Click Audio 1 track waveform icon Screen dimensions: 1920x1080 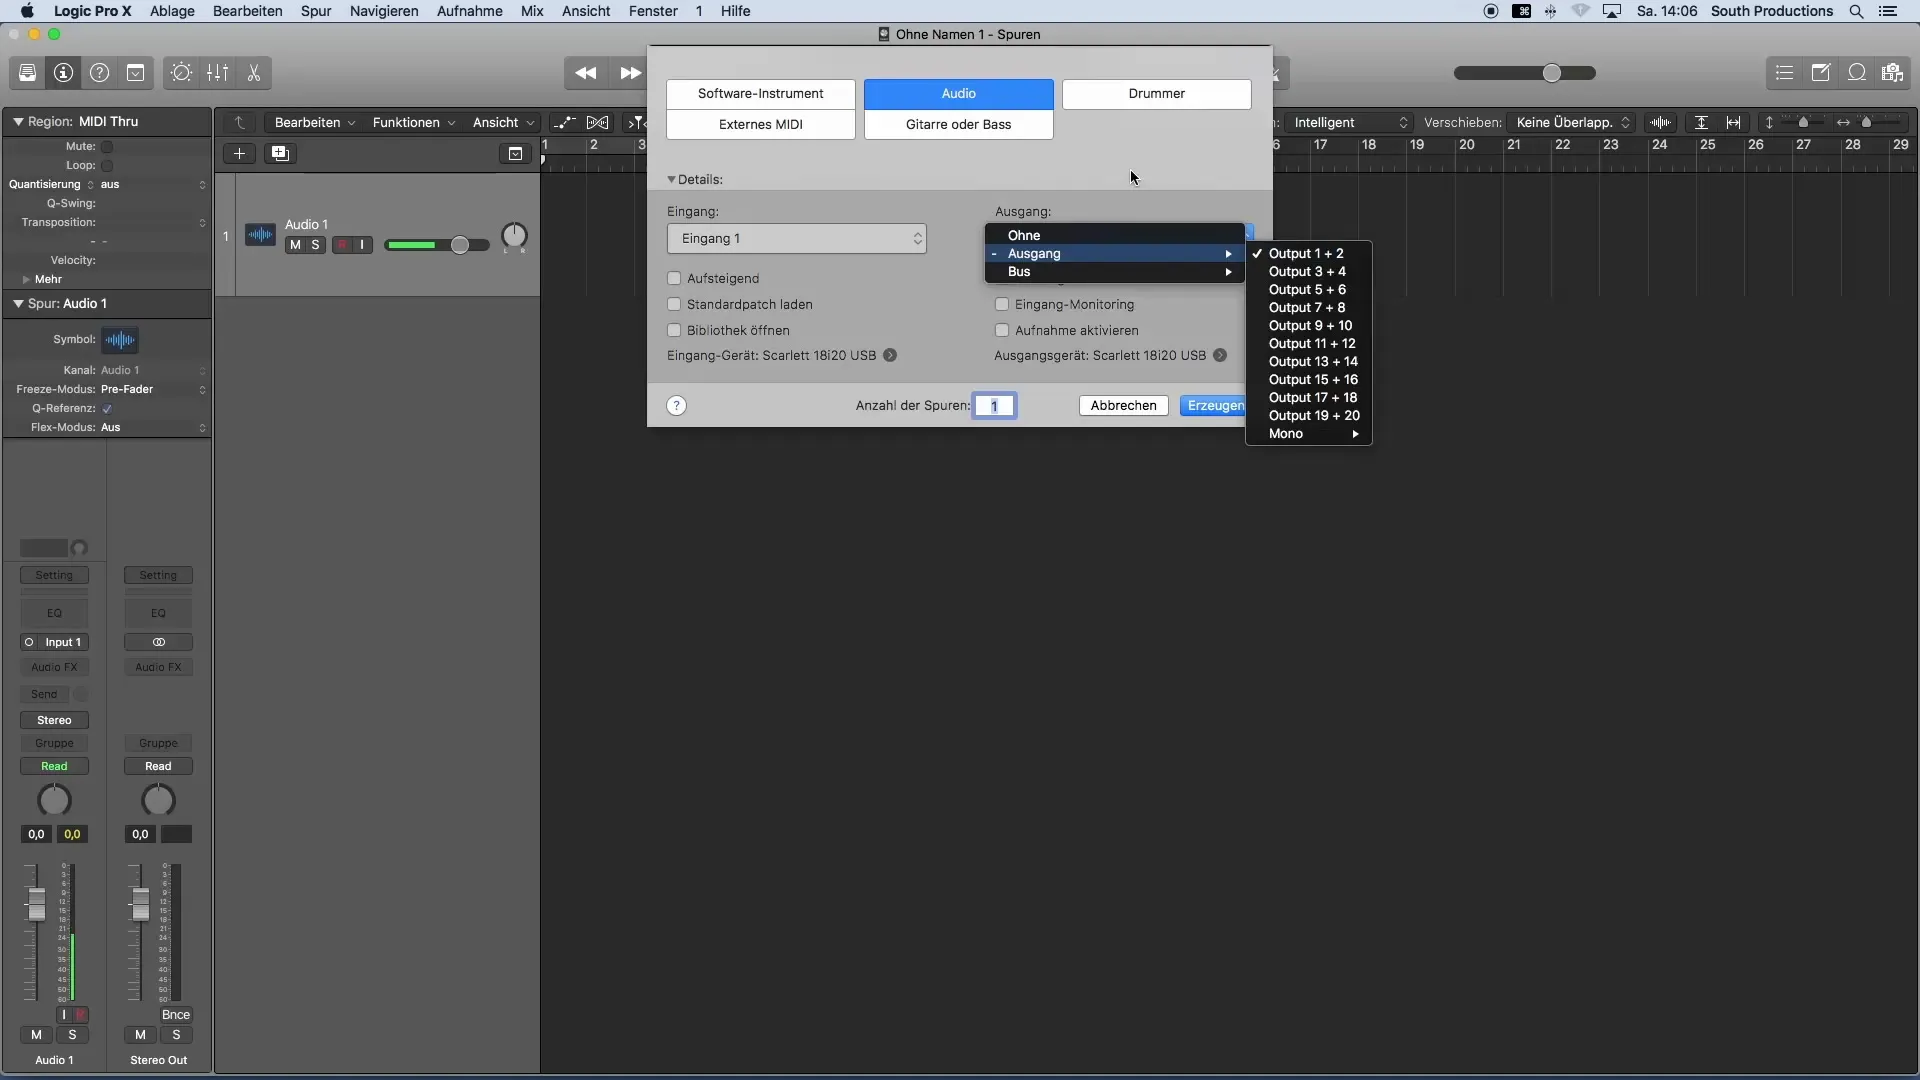click(260, 235)
